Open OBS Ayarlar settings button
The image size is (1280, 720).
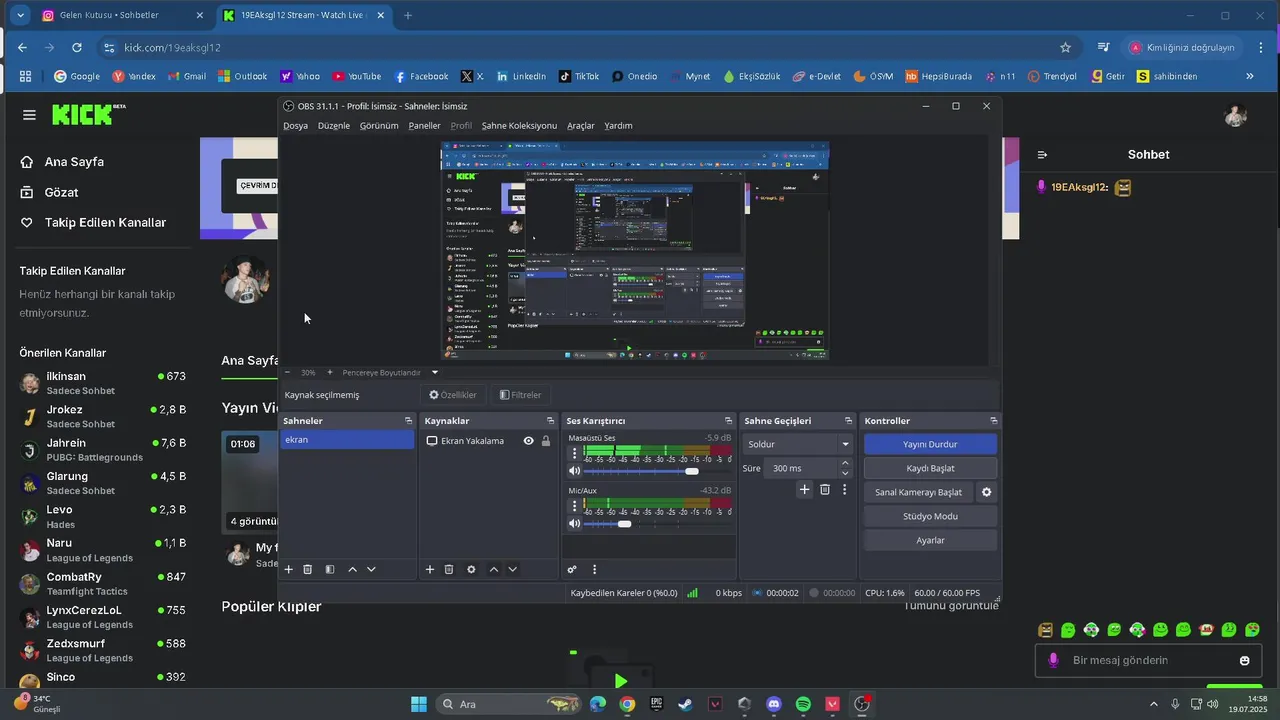point(930,540)
